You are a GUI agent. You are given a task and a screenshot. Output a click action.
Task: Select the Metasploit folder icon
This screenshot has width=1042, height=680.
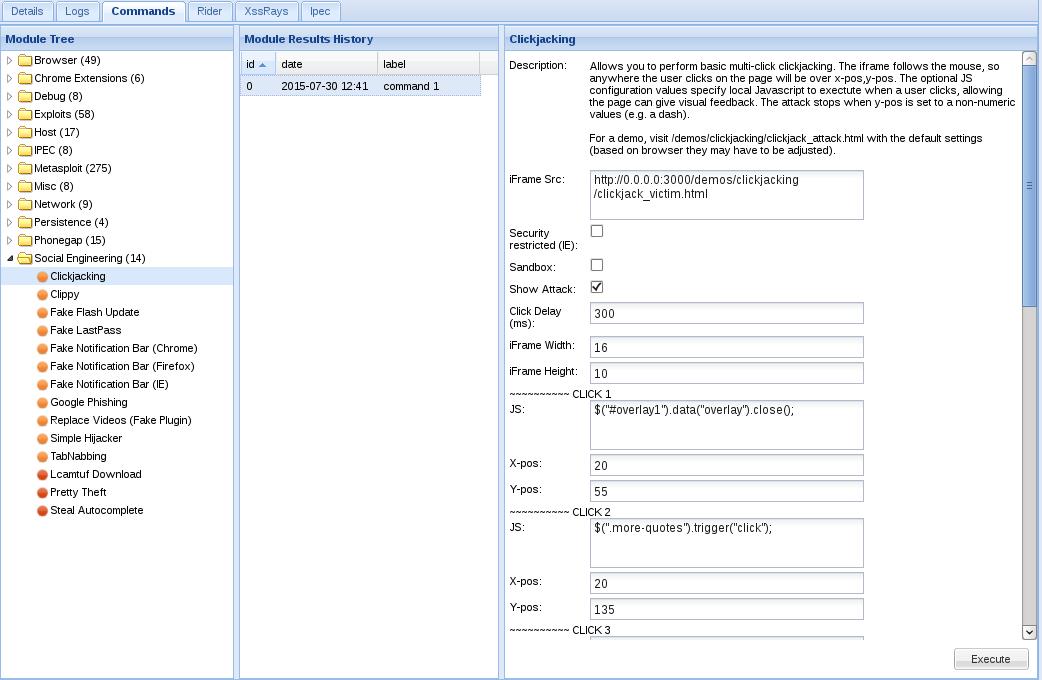(25, 168)
